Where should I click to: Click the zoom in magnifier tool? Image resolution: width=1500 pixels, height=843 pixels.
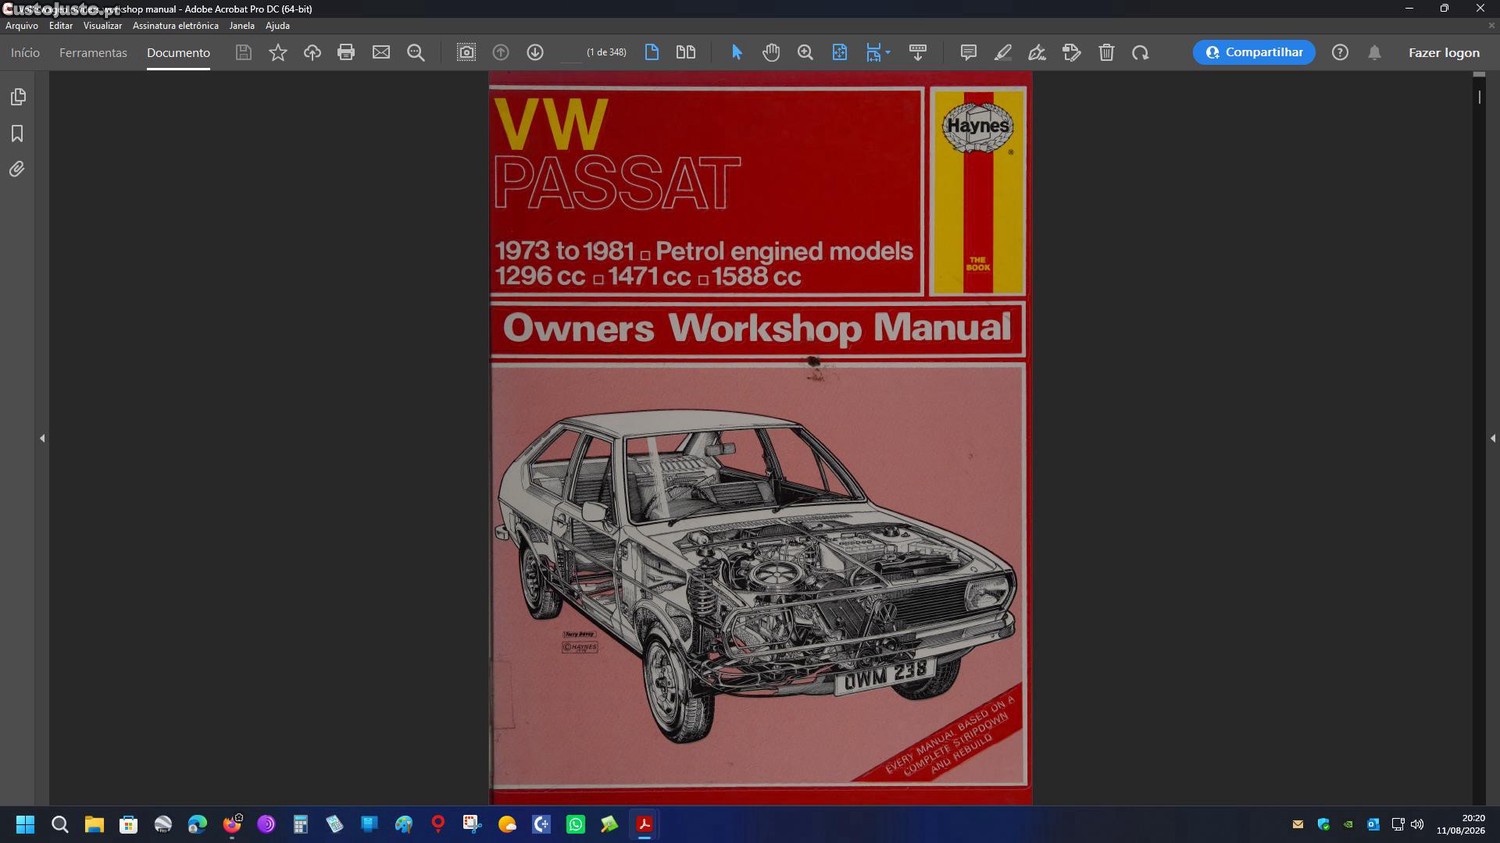point(805,53)
